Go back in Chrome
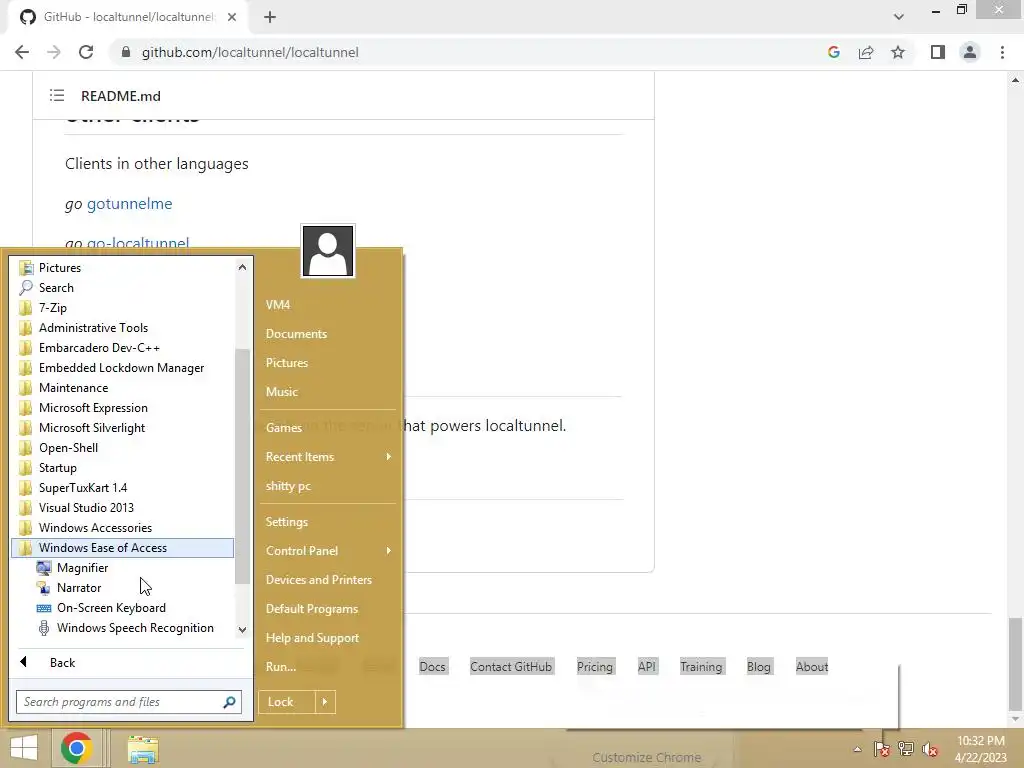Image resolution: width=1024 pixels, height=768 pixels. (x=22, y=52)
